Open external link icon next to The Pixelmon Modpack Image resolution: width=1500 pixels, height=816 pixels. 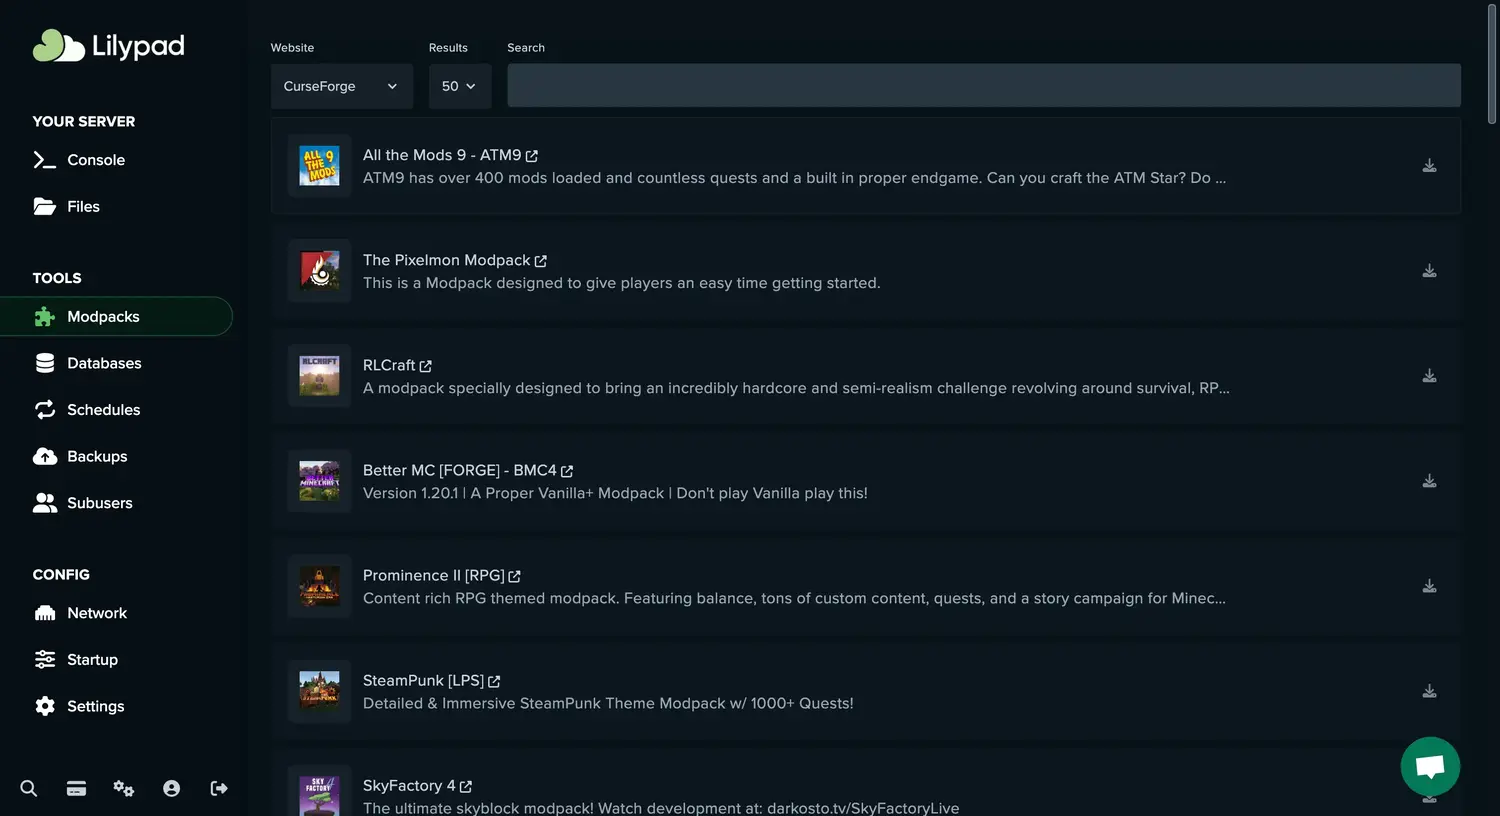click(x=541, y=261)
